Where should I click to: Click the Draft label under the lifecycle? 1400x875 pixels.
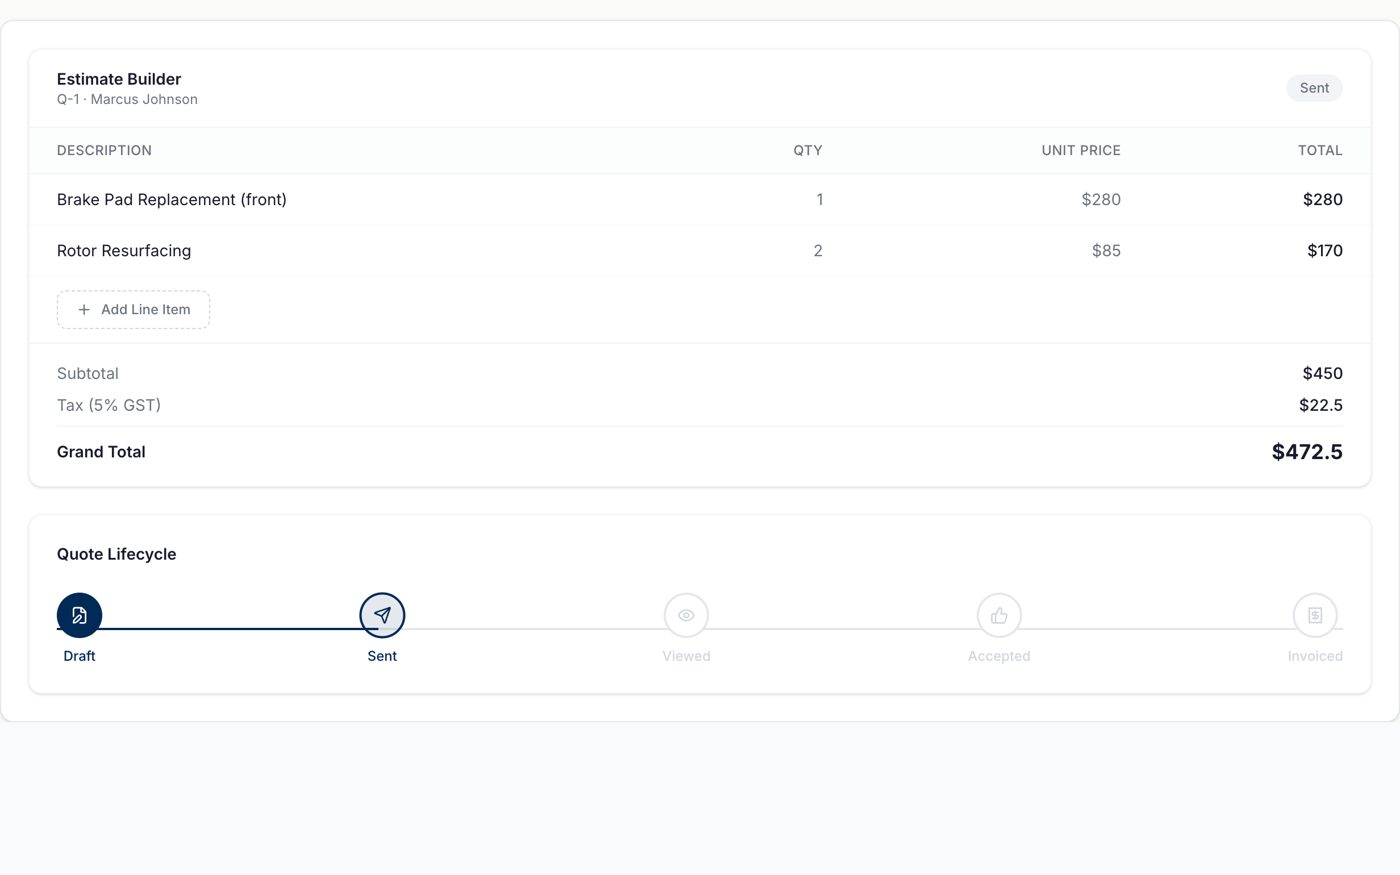click(79, 656)
